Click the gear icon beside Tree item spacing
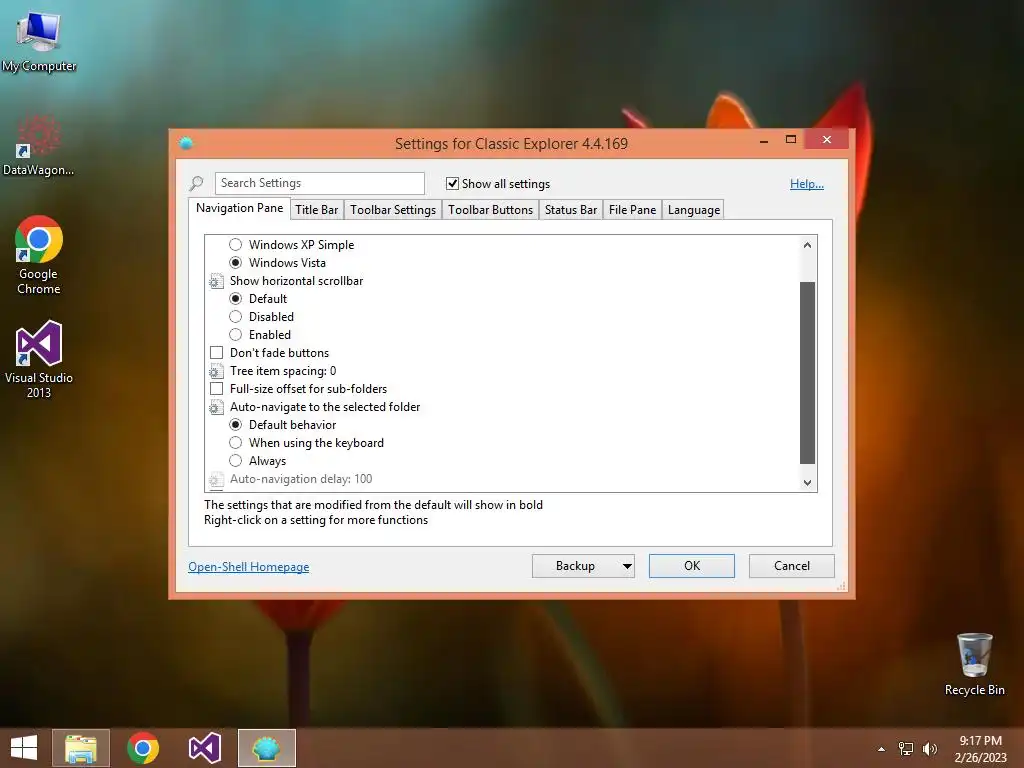 [216, 372]
